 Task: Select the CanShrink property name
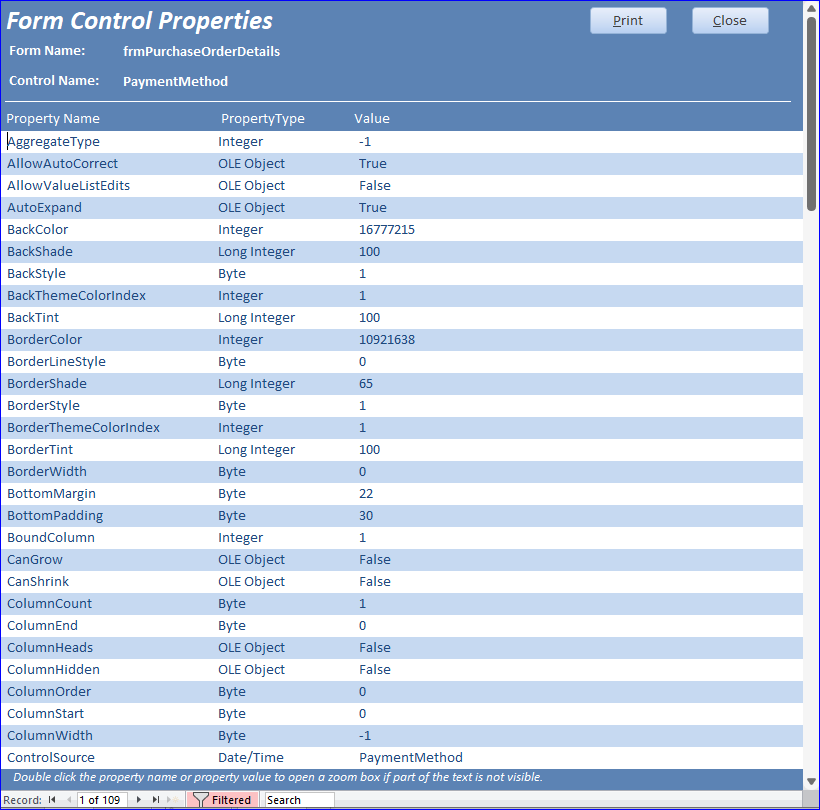[x=38, y=581]
